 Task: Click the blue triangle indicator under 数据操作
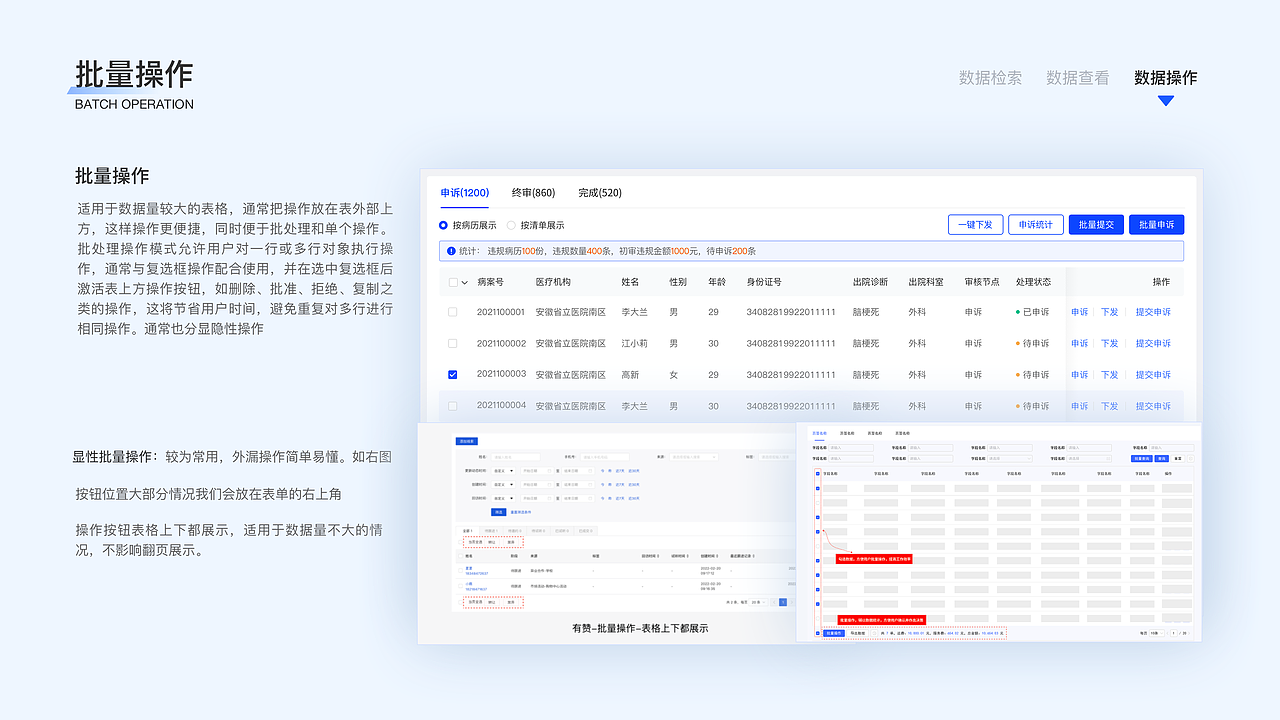tap(1165, 100)
